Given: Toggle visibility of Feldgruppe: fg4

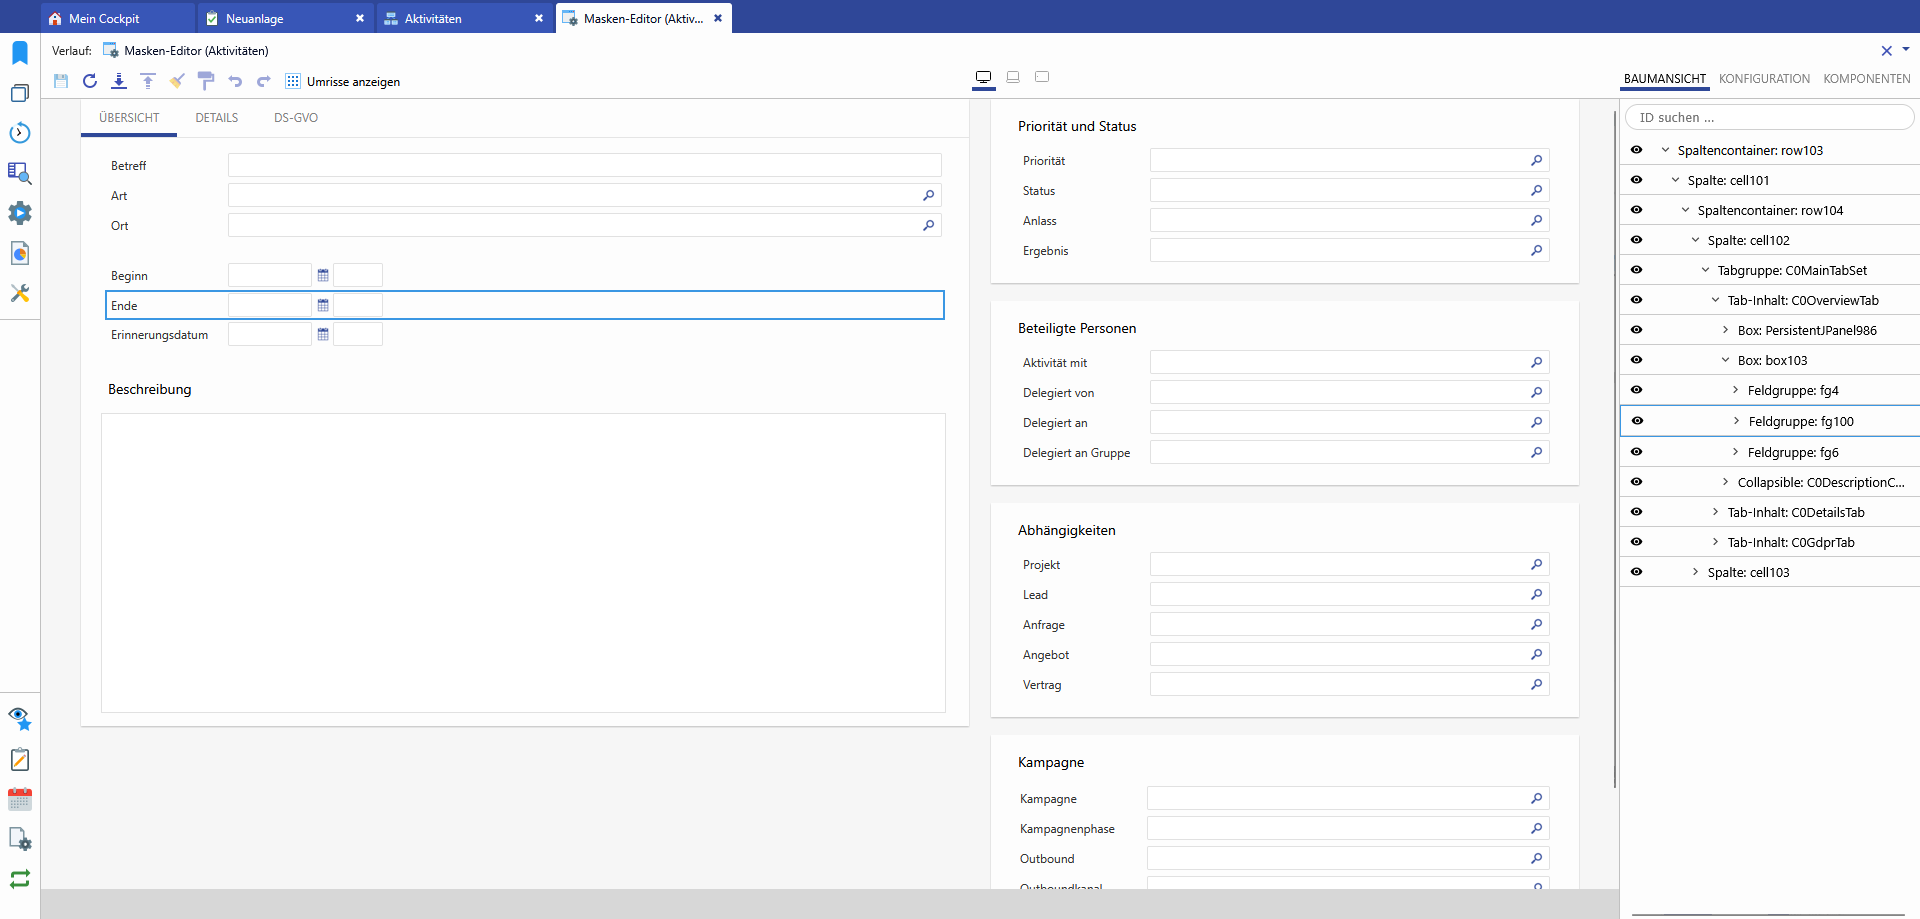Looking at the screenshot, I should [x=1636, y=390].
